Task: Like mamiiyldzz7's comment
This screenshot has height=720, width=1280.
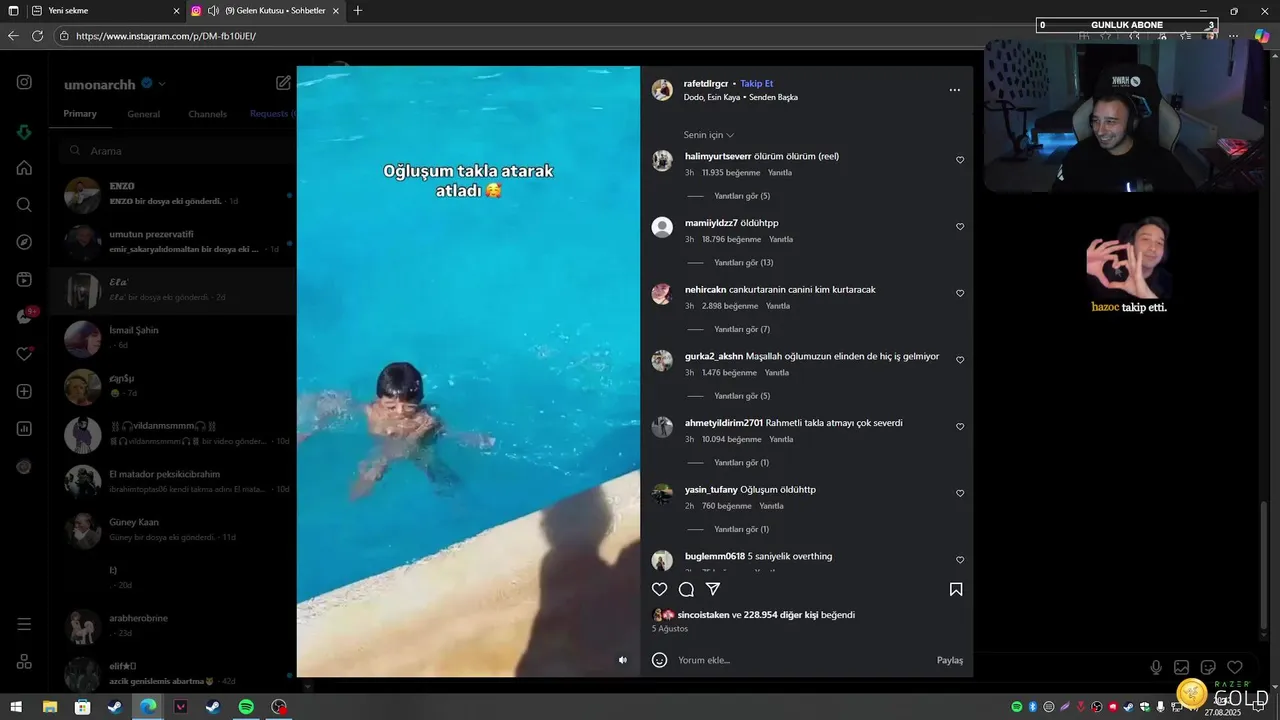Action: pos(960,227)
